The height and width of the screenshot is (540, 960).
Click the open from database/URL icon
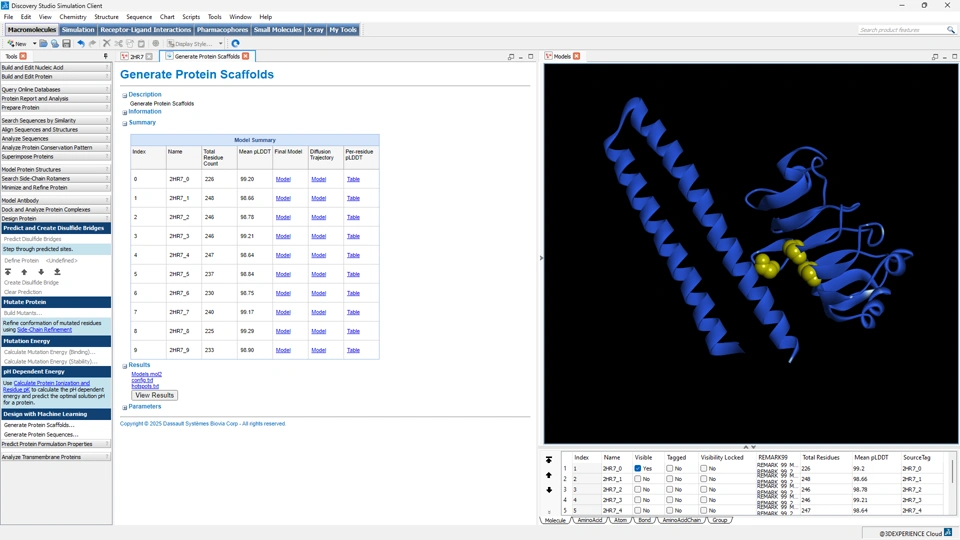[x=54, y=43]
